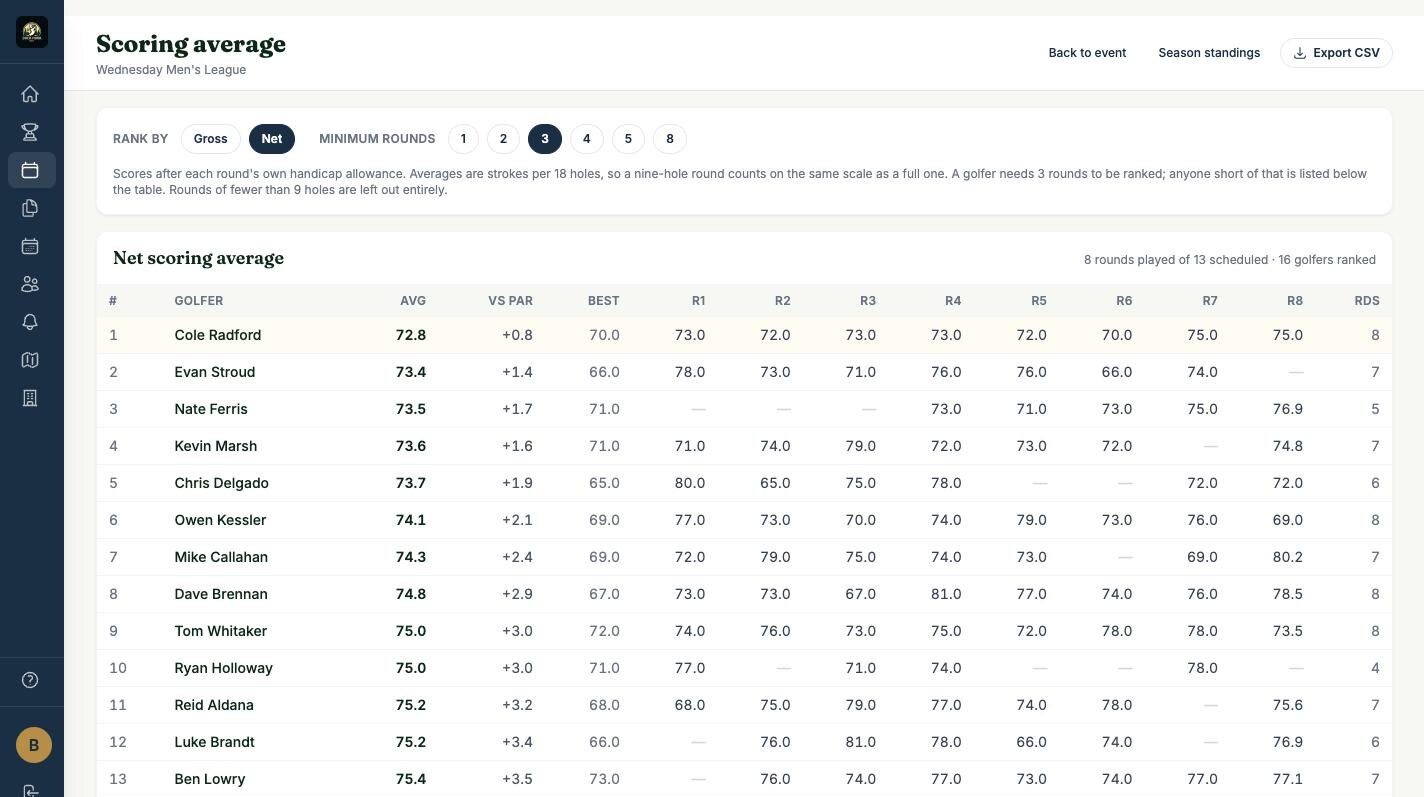Select golfer Kevin Marsh
Viewport: 1424px width, 797px height.
[215, 446]
